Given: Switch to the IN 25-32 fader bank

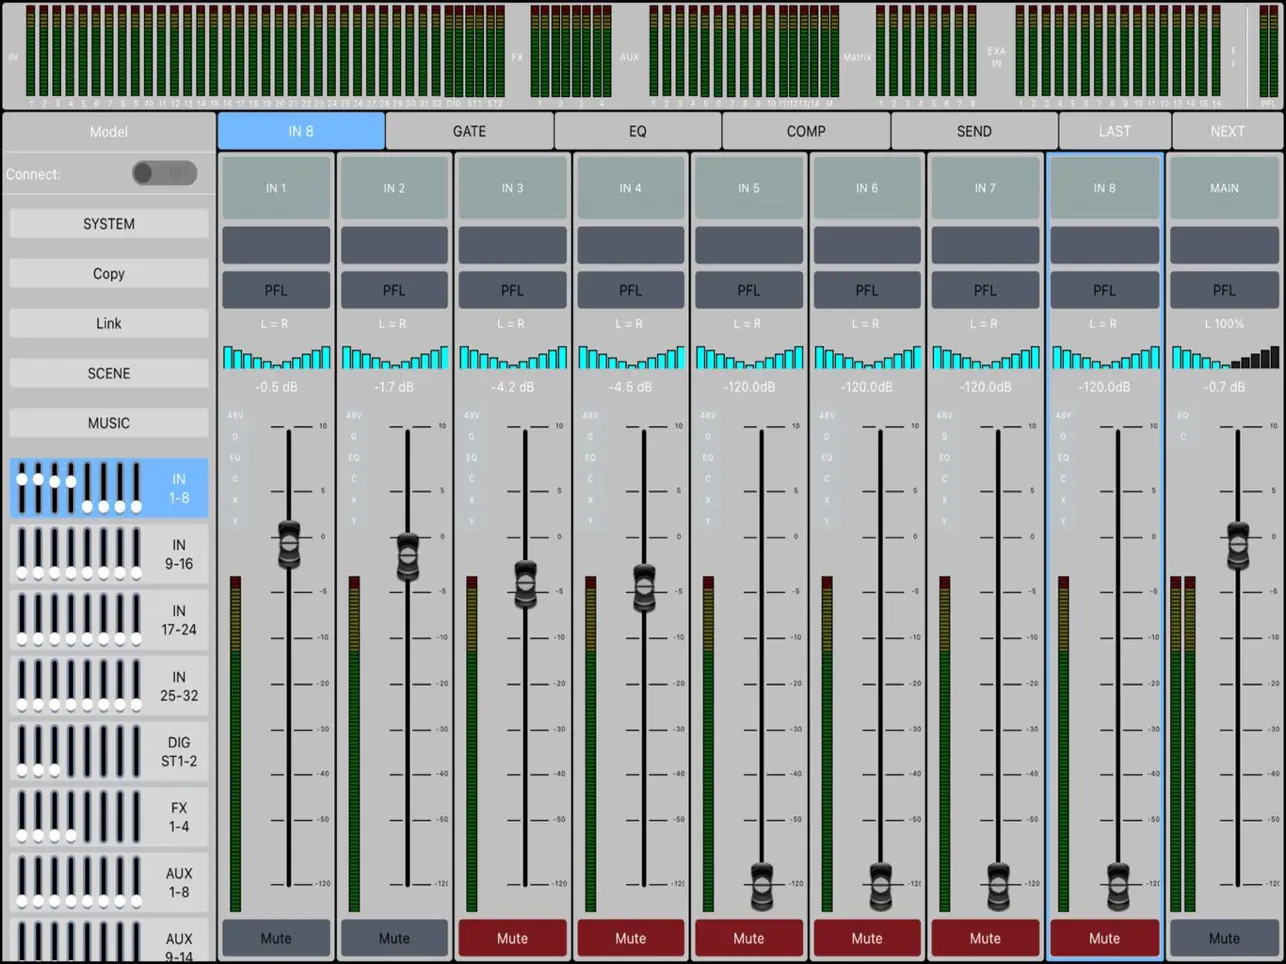Looking at the screenshot, I should tap(109, 686).
